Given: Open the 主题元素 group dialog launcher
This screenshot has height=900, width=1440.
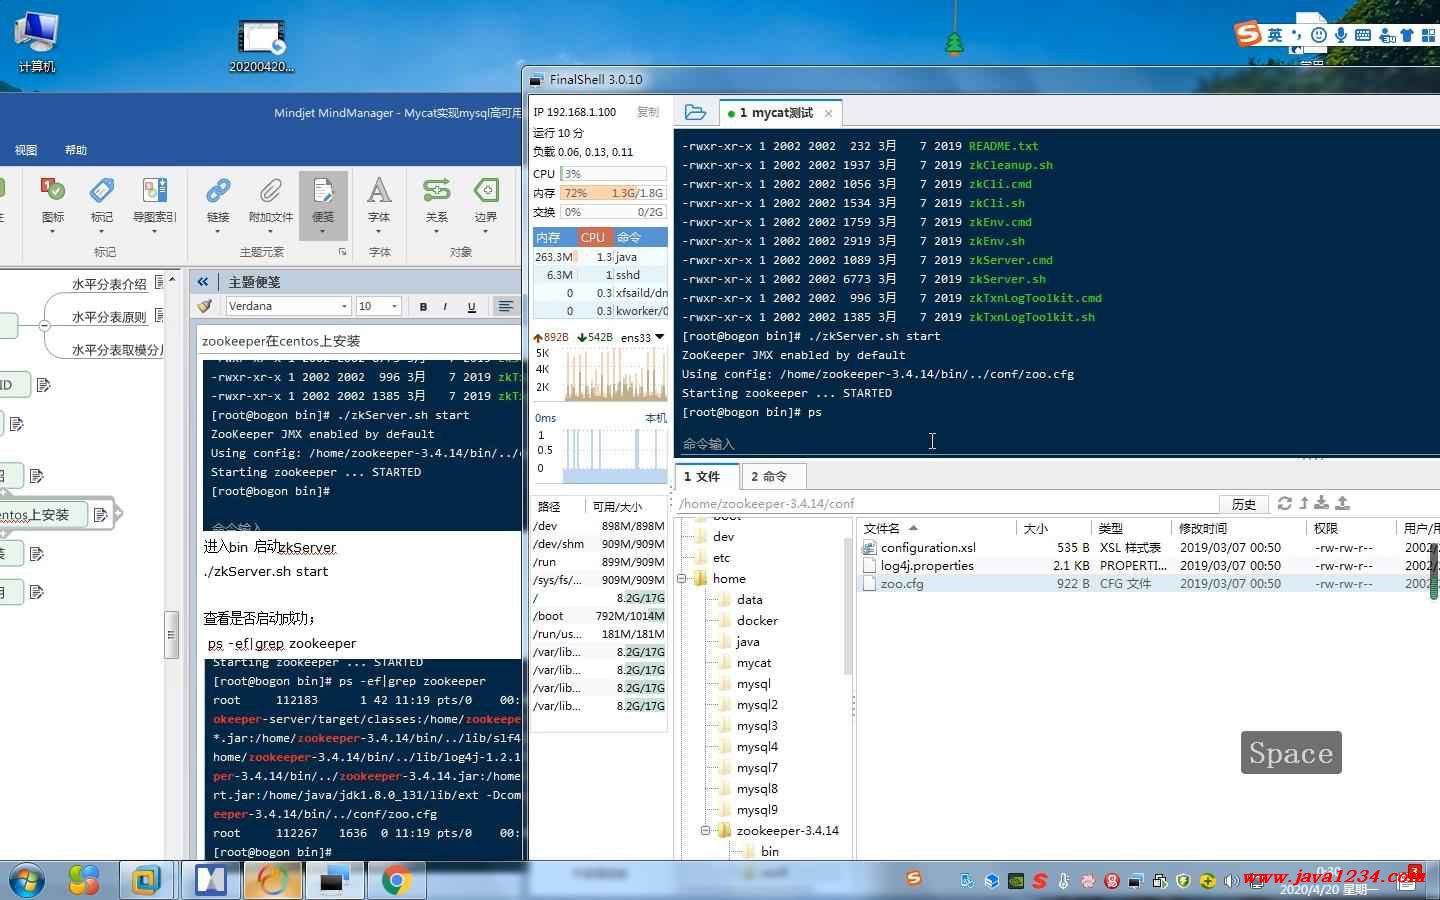Looking at the screenshot, I should coord(342,252).
